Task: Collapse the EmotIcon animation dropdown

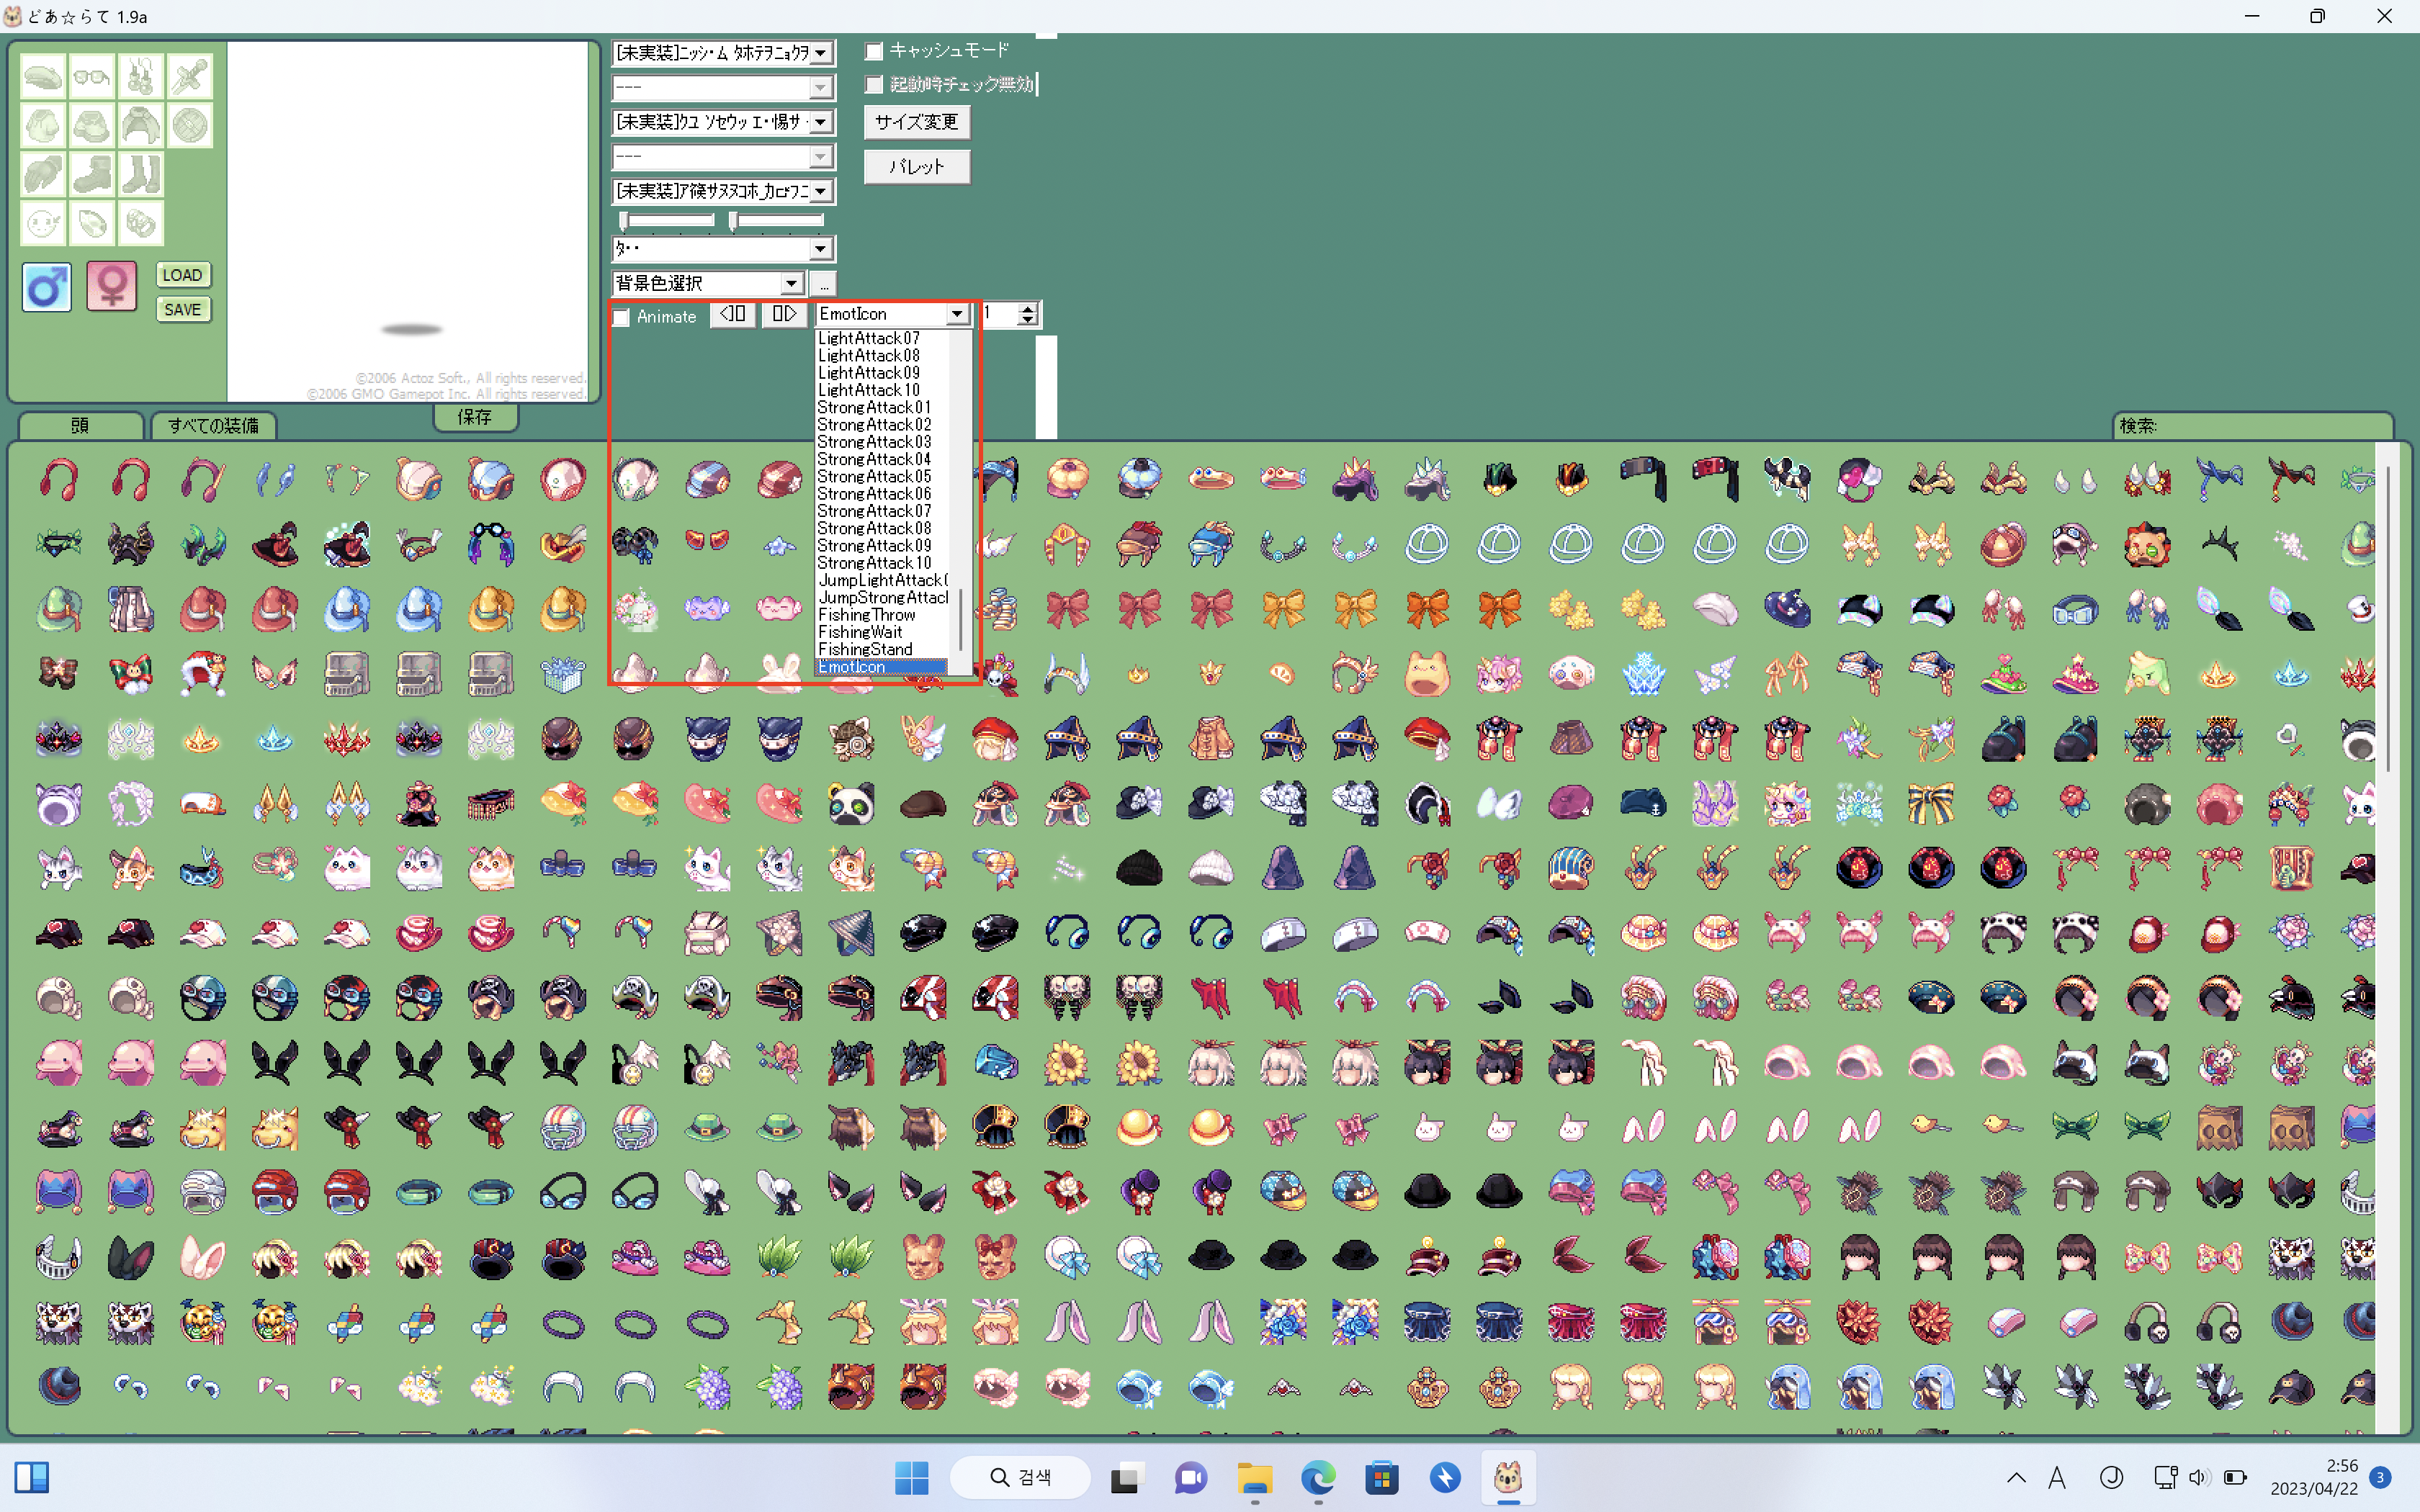Action: (957, 314)
